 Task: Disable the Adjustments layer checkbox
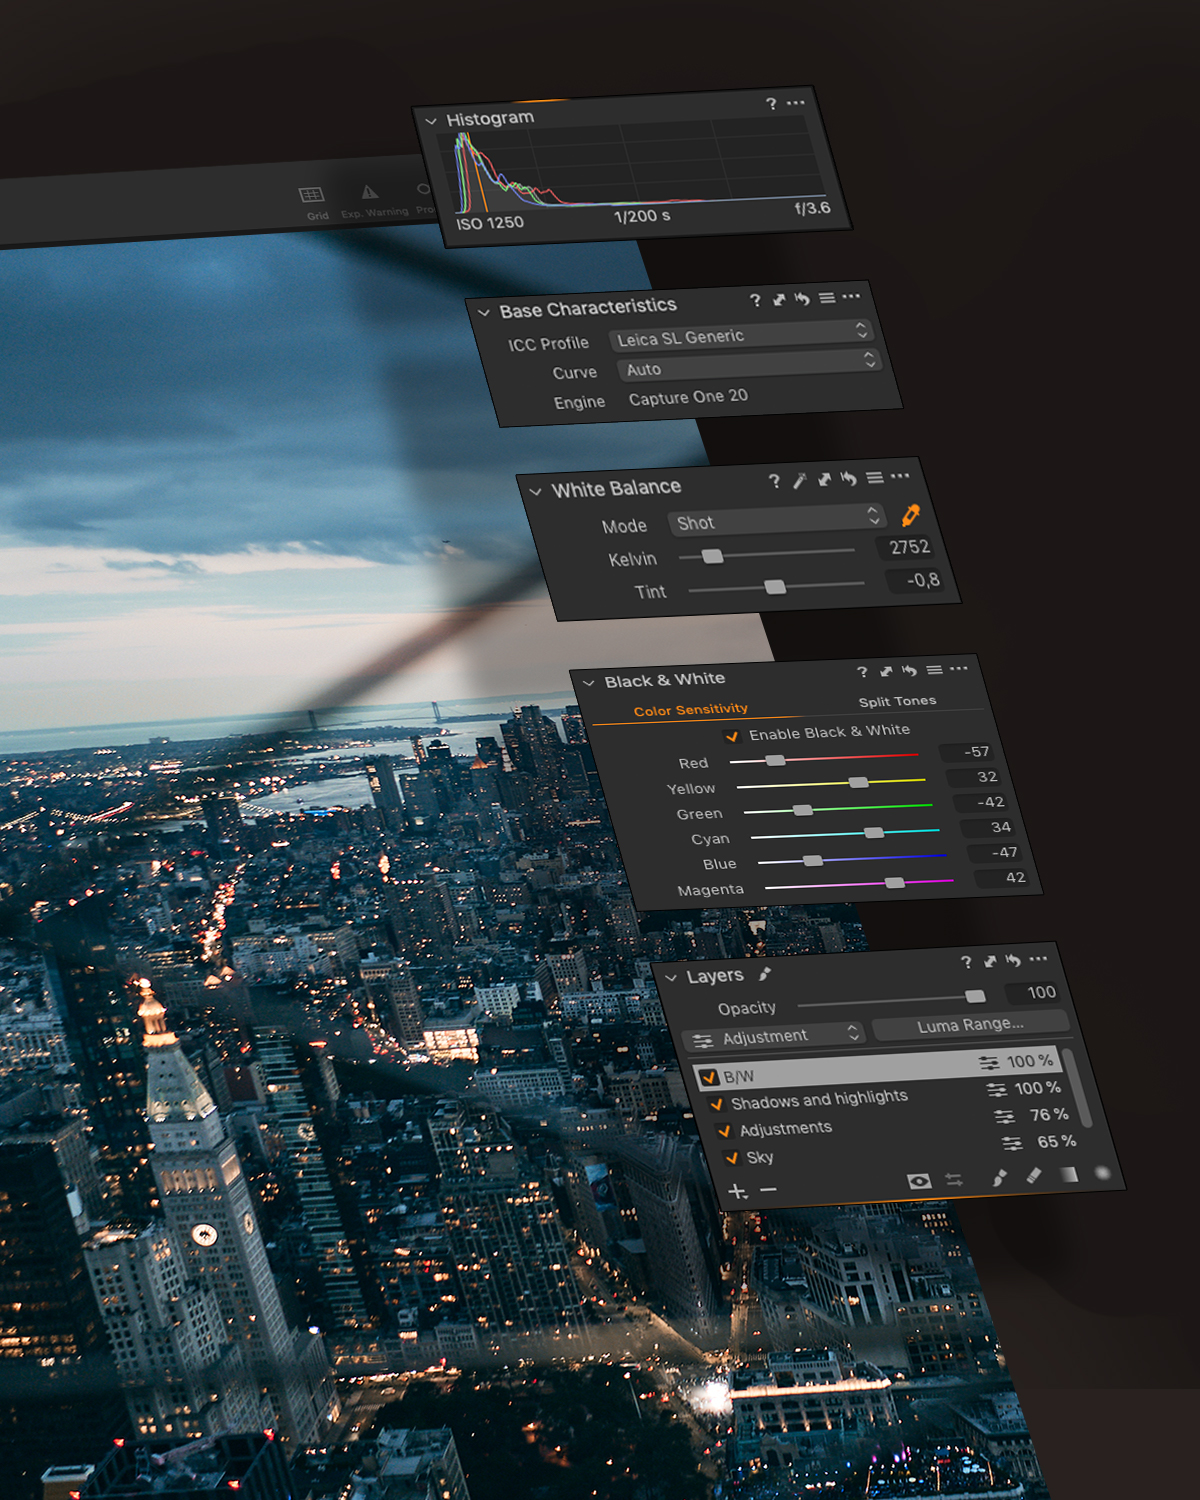725,1131
